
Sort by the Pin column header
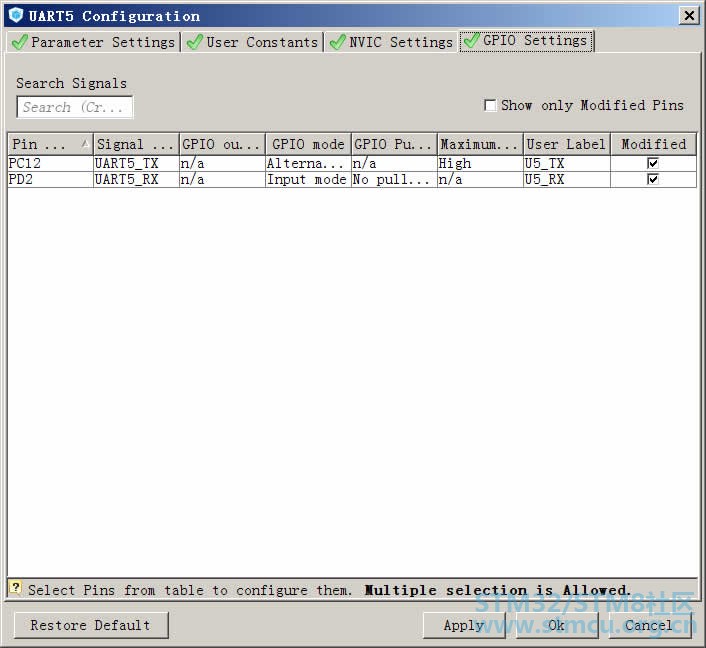pos(50,144)
